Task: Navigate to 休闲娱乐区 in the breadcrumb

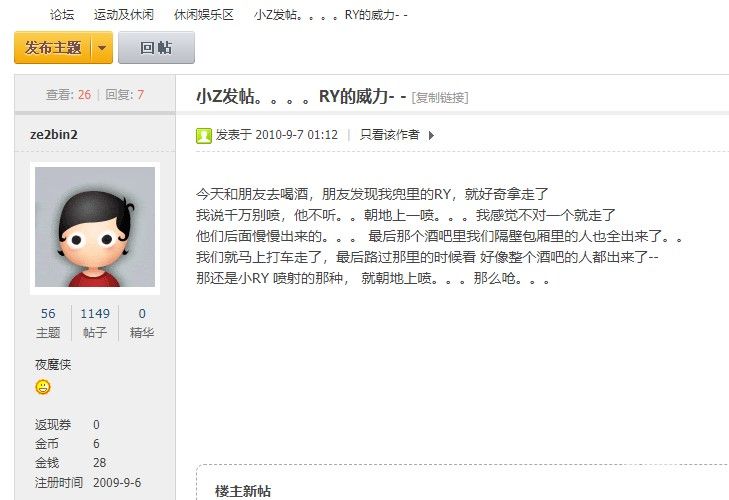Action: tap(204, 15)
